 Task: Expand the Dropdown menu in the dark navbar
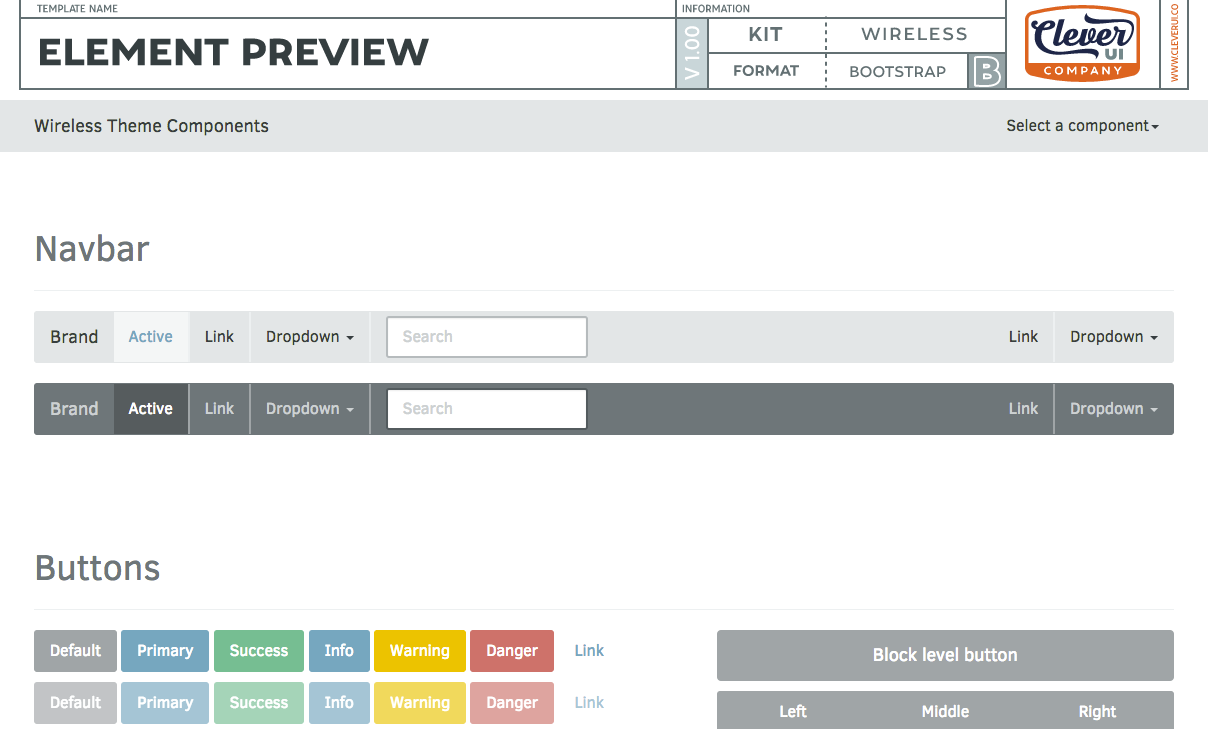[309, 408]
